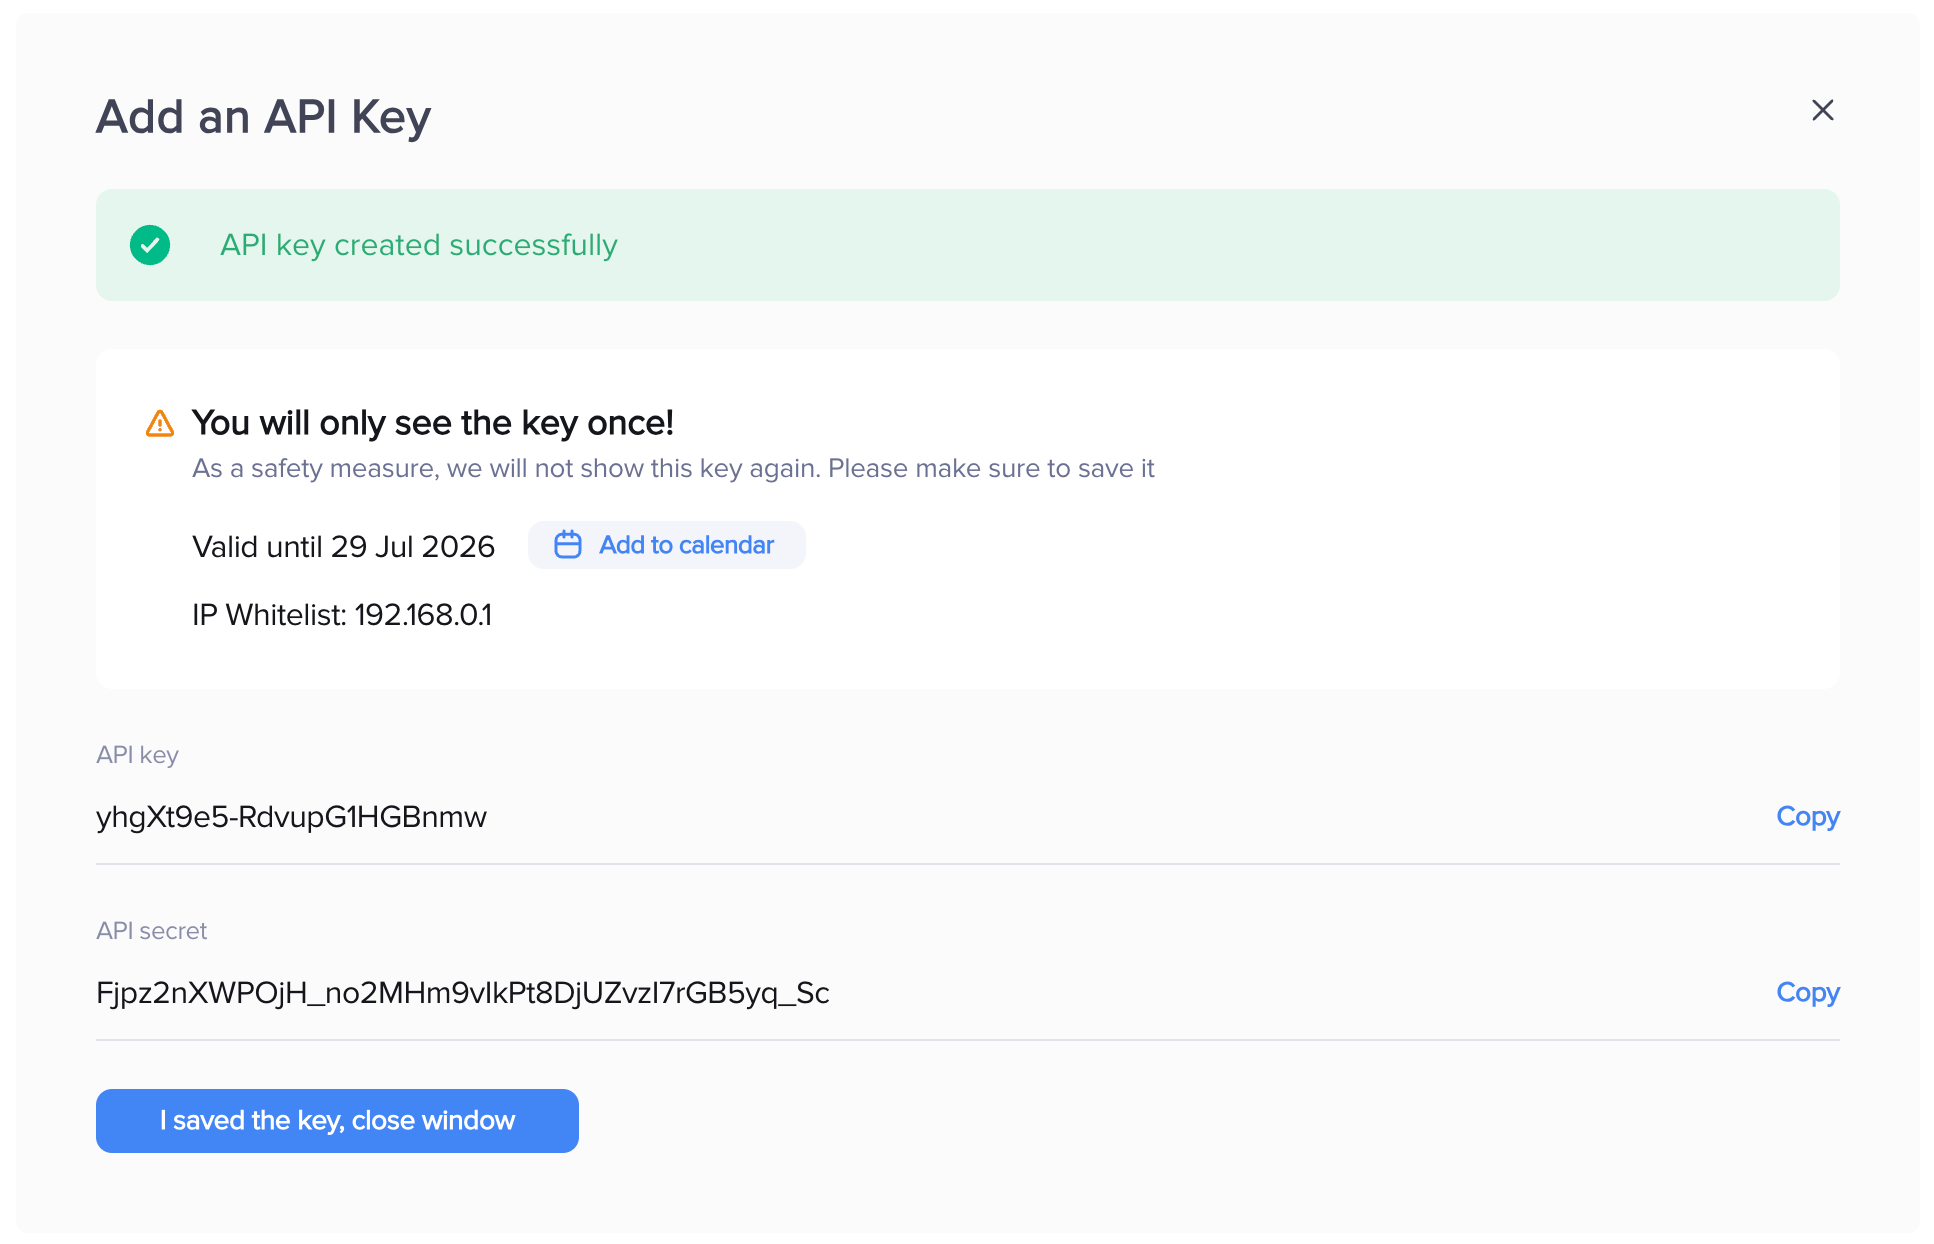1934x1244 pixels.
Task: Close the Add an API Key dialog
Action: pos(1822,110)
